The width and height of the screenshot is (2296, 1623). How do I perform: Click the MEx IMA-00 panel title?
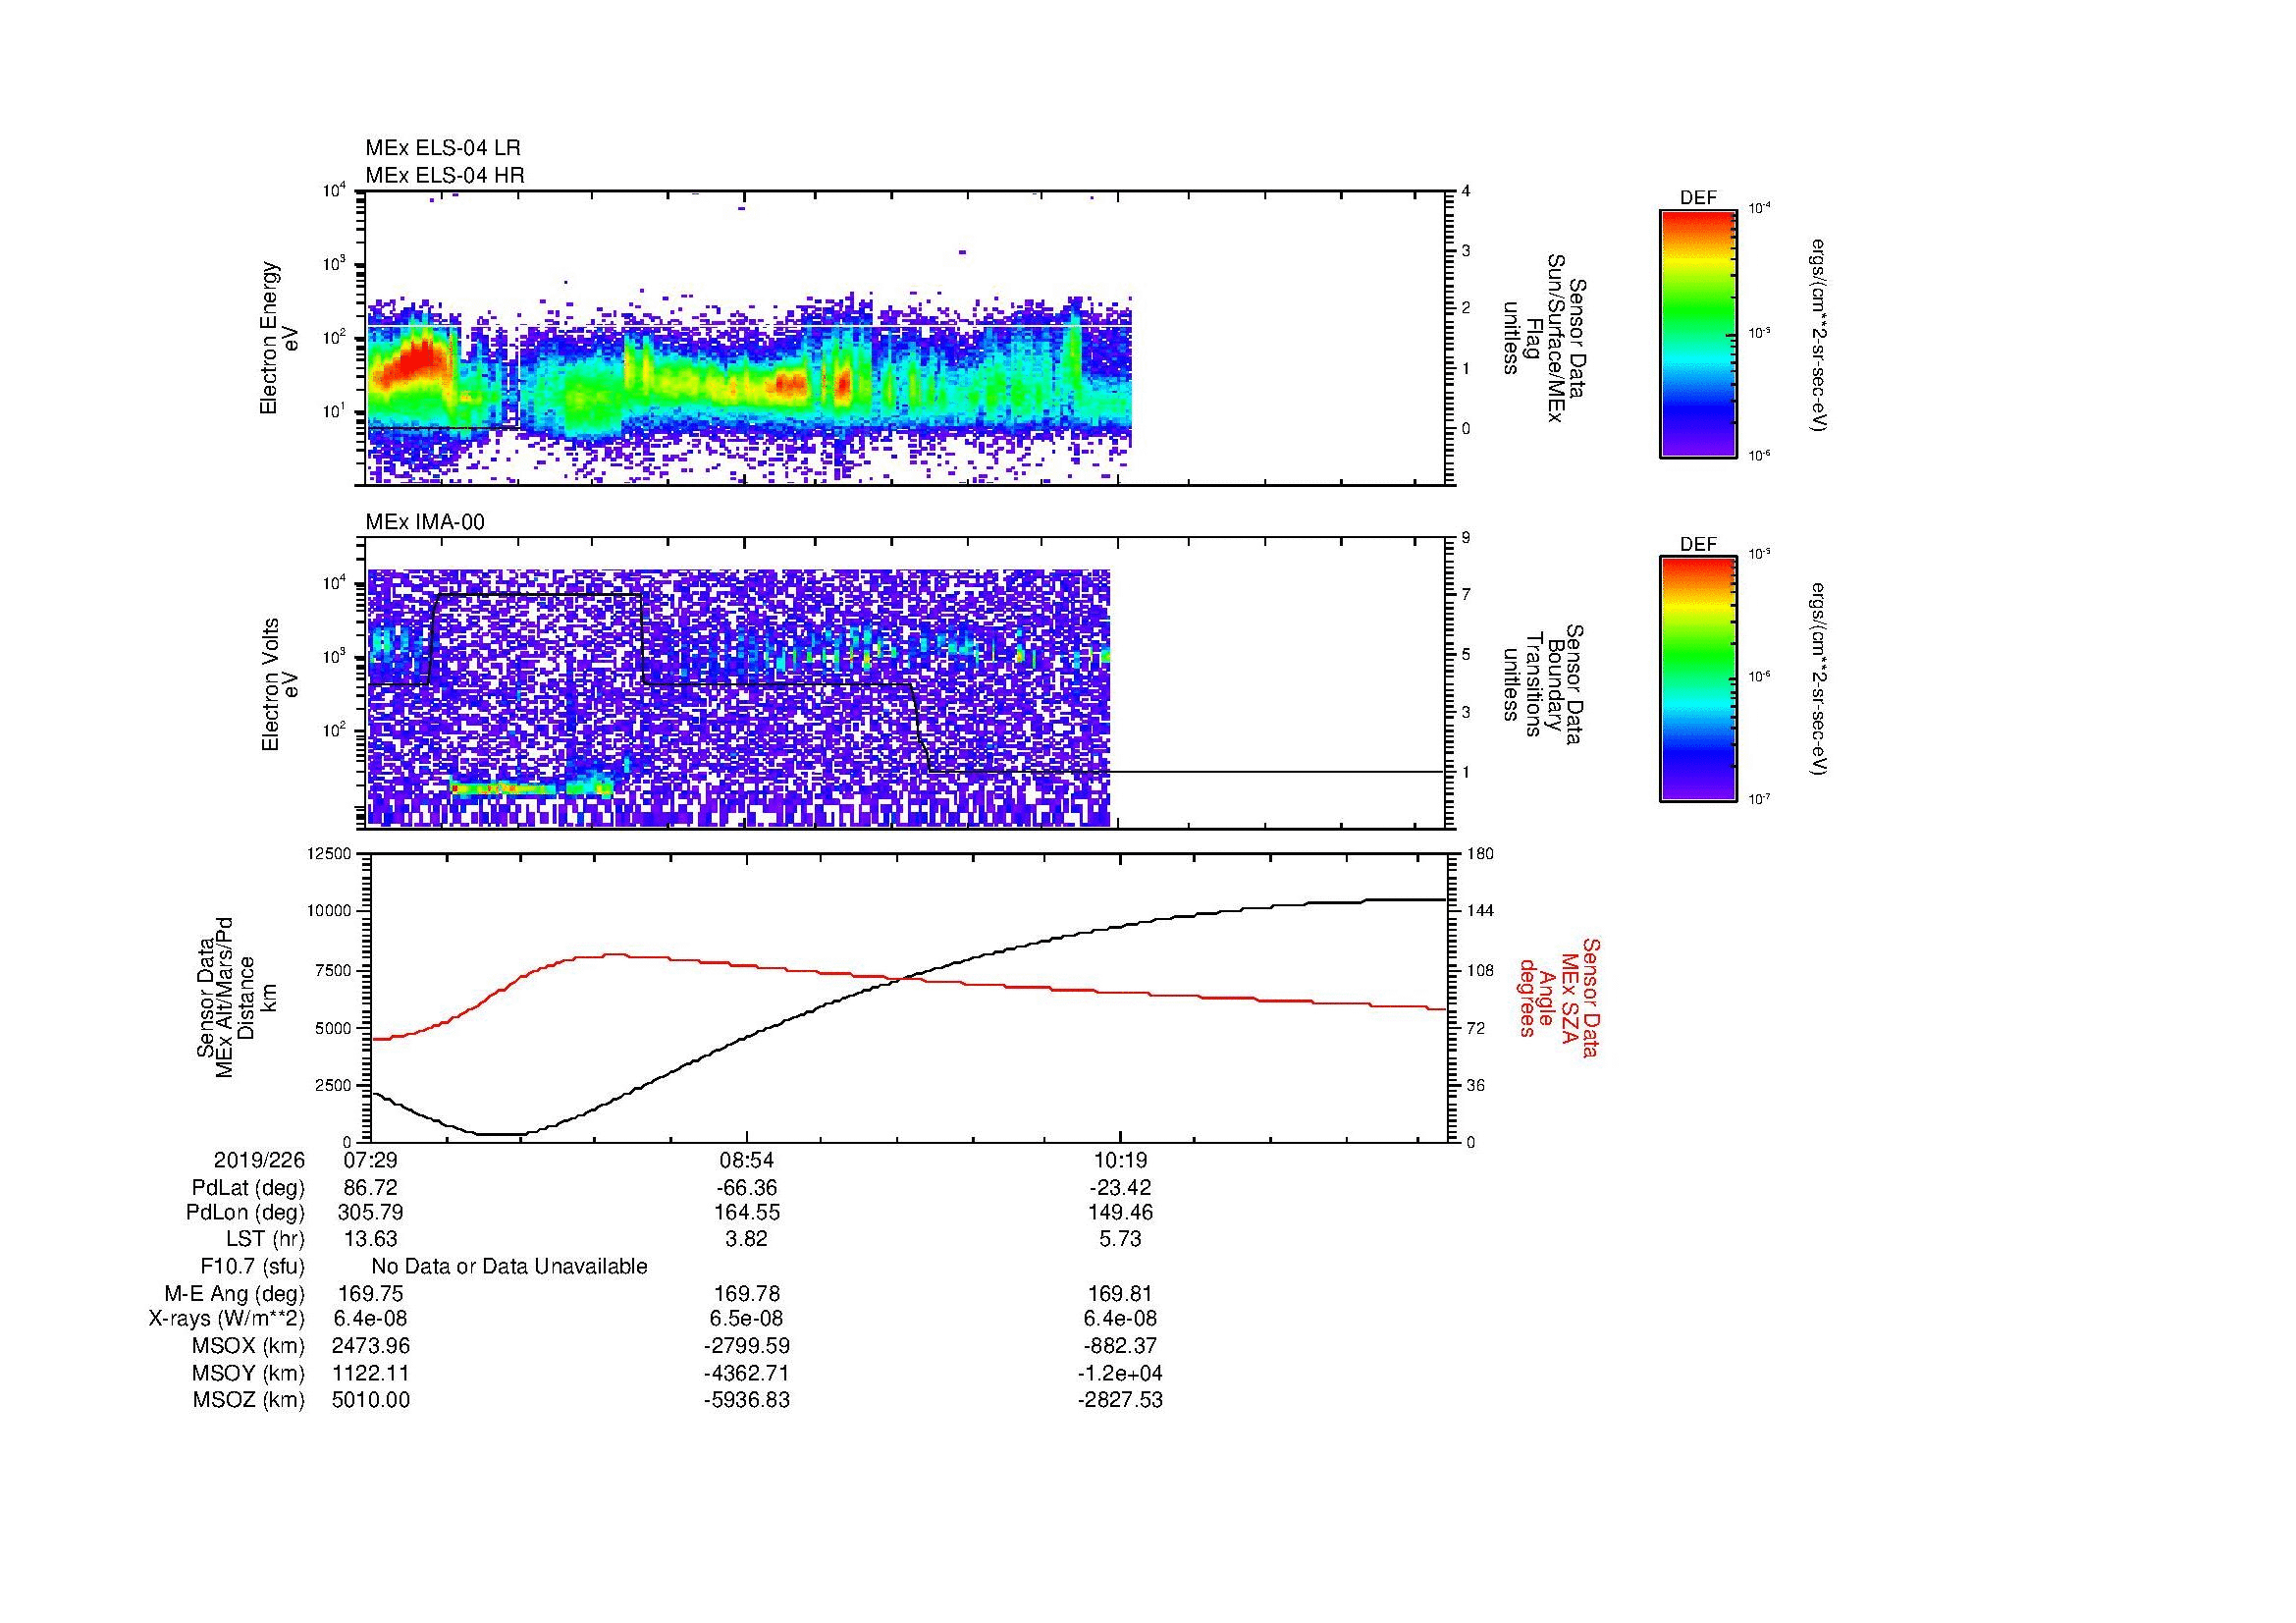(425, 522)
